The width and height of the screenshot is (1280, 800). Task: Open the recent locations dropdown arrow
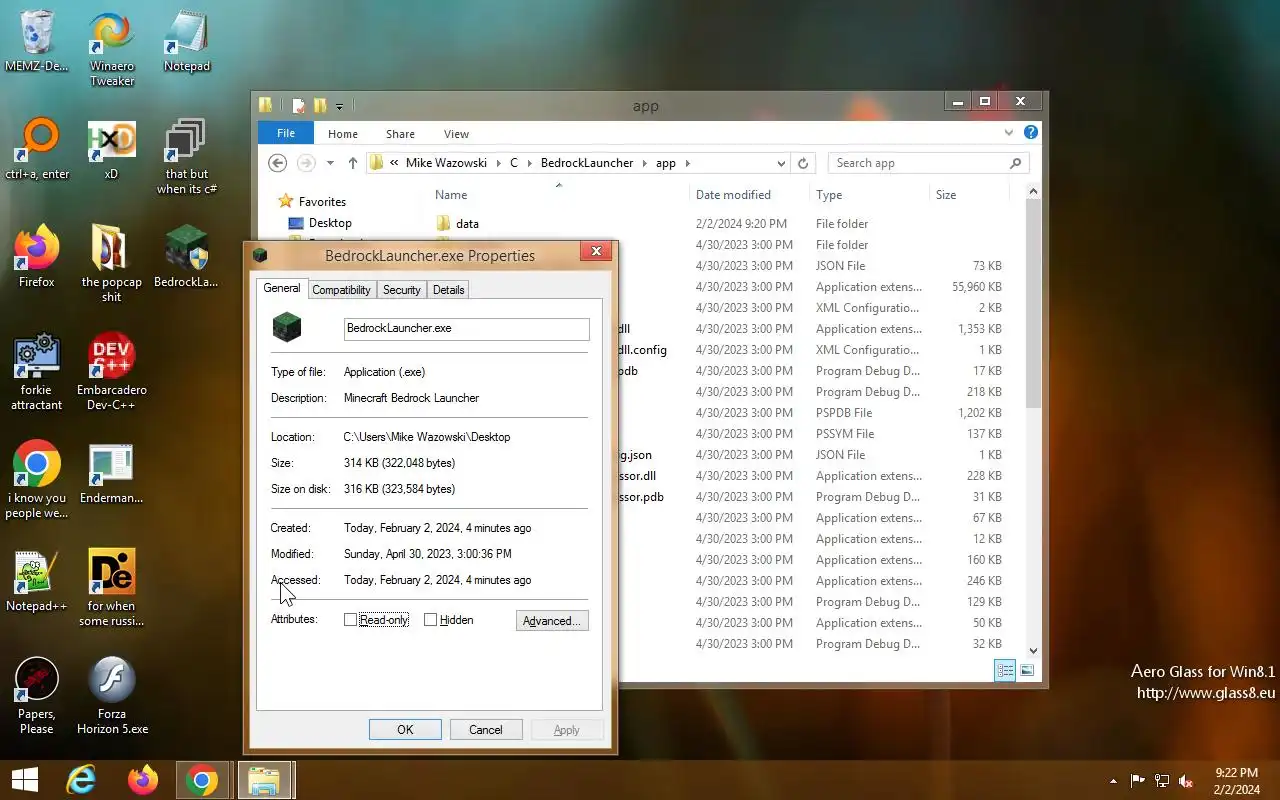pos(329,163)
